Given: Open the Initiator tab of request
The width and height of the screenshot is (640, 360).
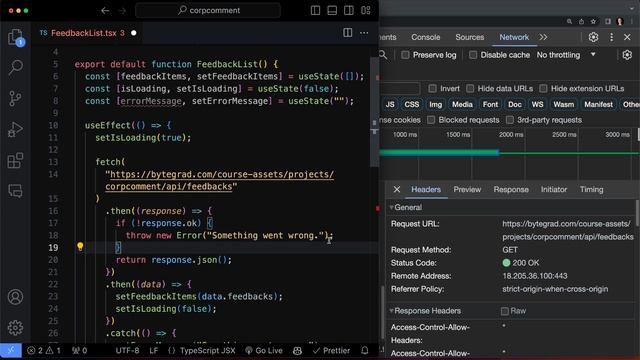Looking at the screenshot, I should [553, 189].
